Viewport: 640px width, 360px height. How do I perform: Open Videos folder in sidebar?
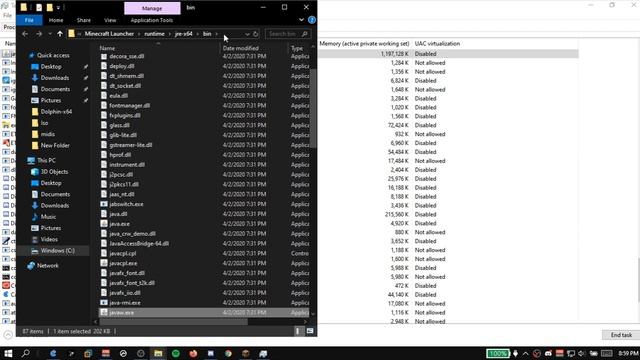click(x=49, y=239)
